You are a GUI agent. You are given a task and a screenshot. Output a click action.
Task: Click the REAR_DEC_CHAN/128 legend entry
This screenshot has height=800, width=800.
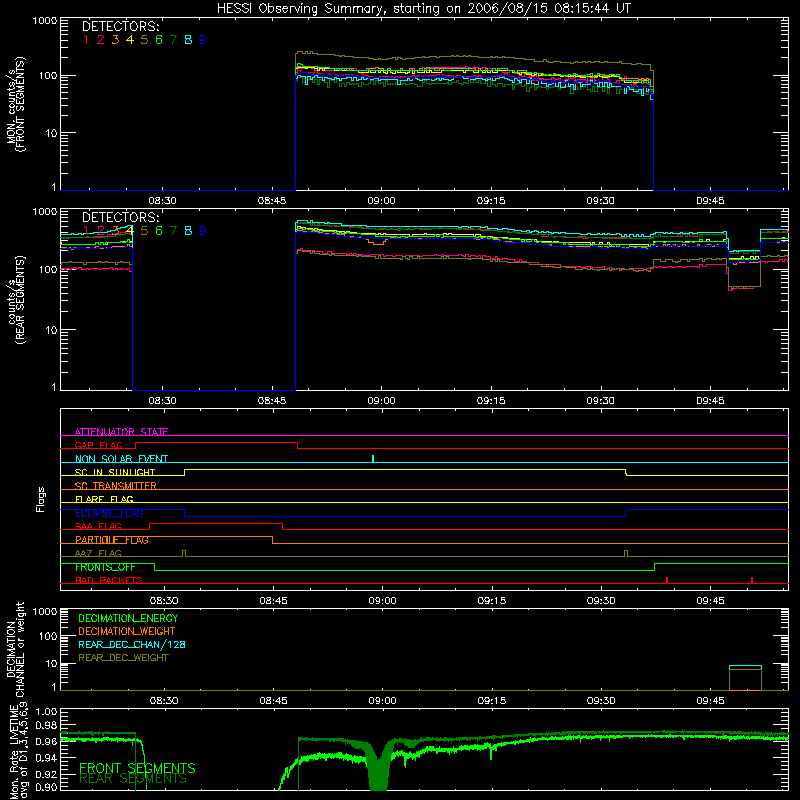(132, 644)
